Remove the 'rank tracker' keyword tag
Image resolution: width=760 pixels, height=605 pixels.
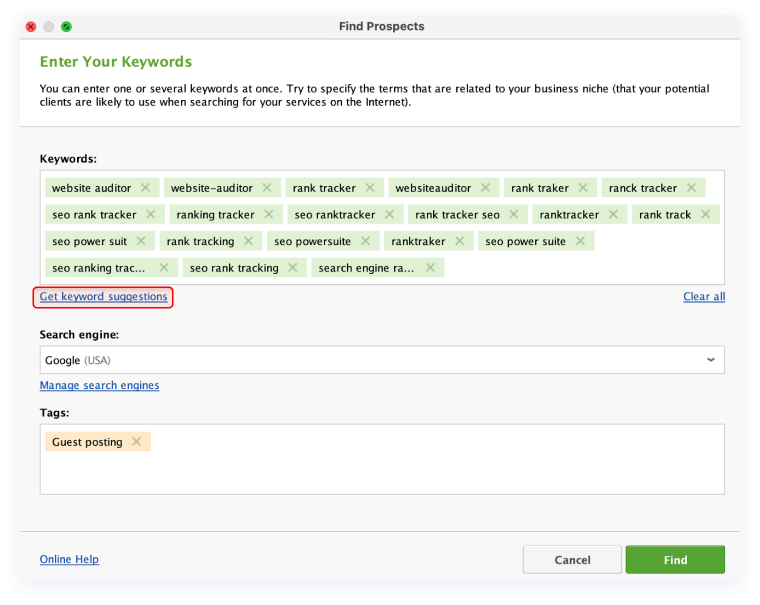[x=370, y=187]
